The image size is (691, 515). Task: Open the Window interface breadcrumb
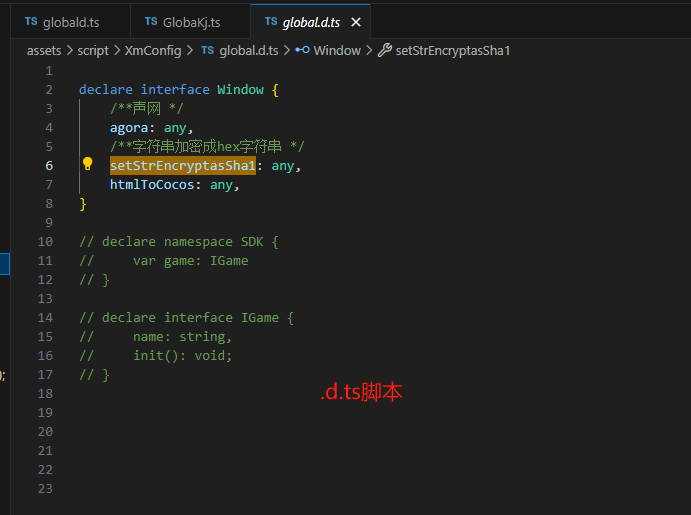coord(337,51)
